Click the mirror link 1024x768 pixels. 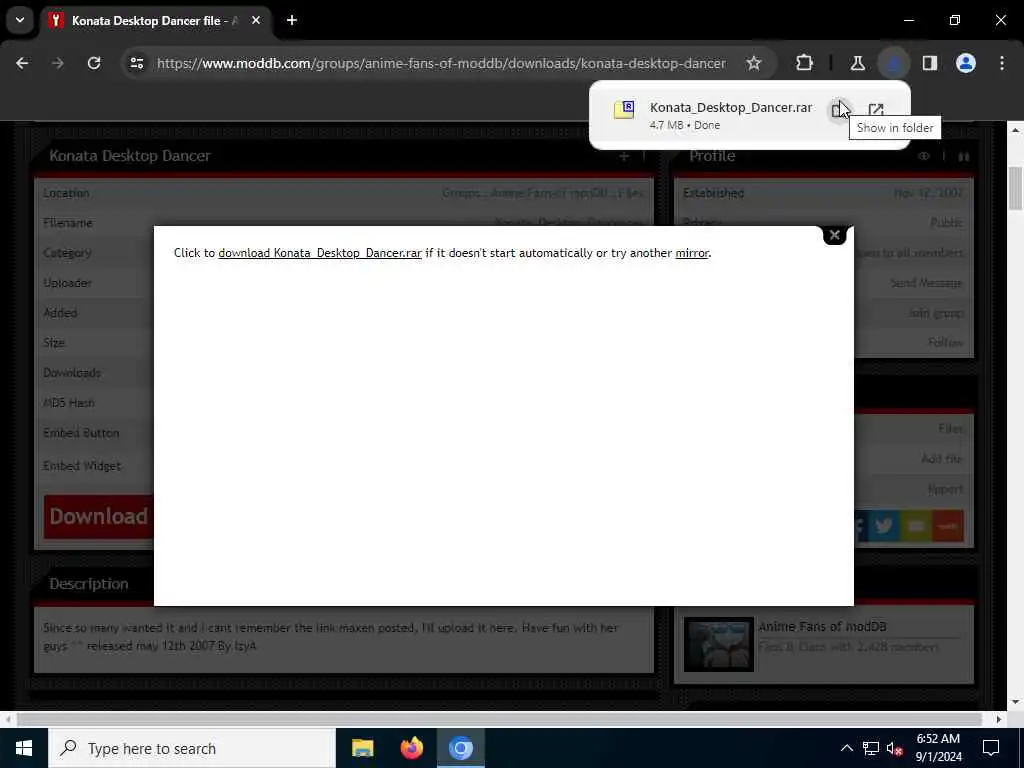click(692, 253)
